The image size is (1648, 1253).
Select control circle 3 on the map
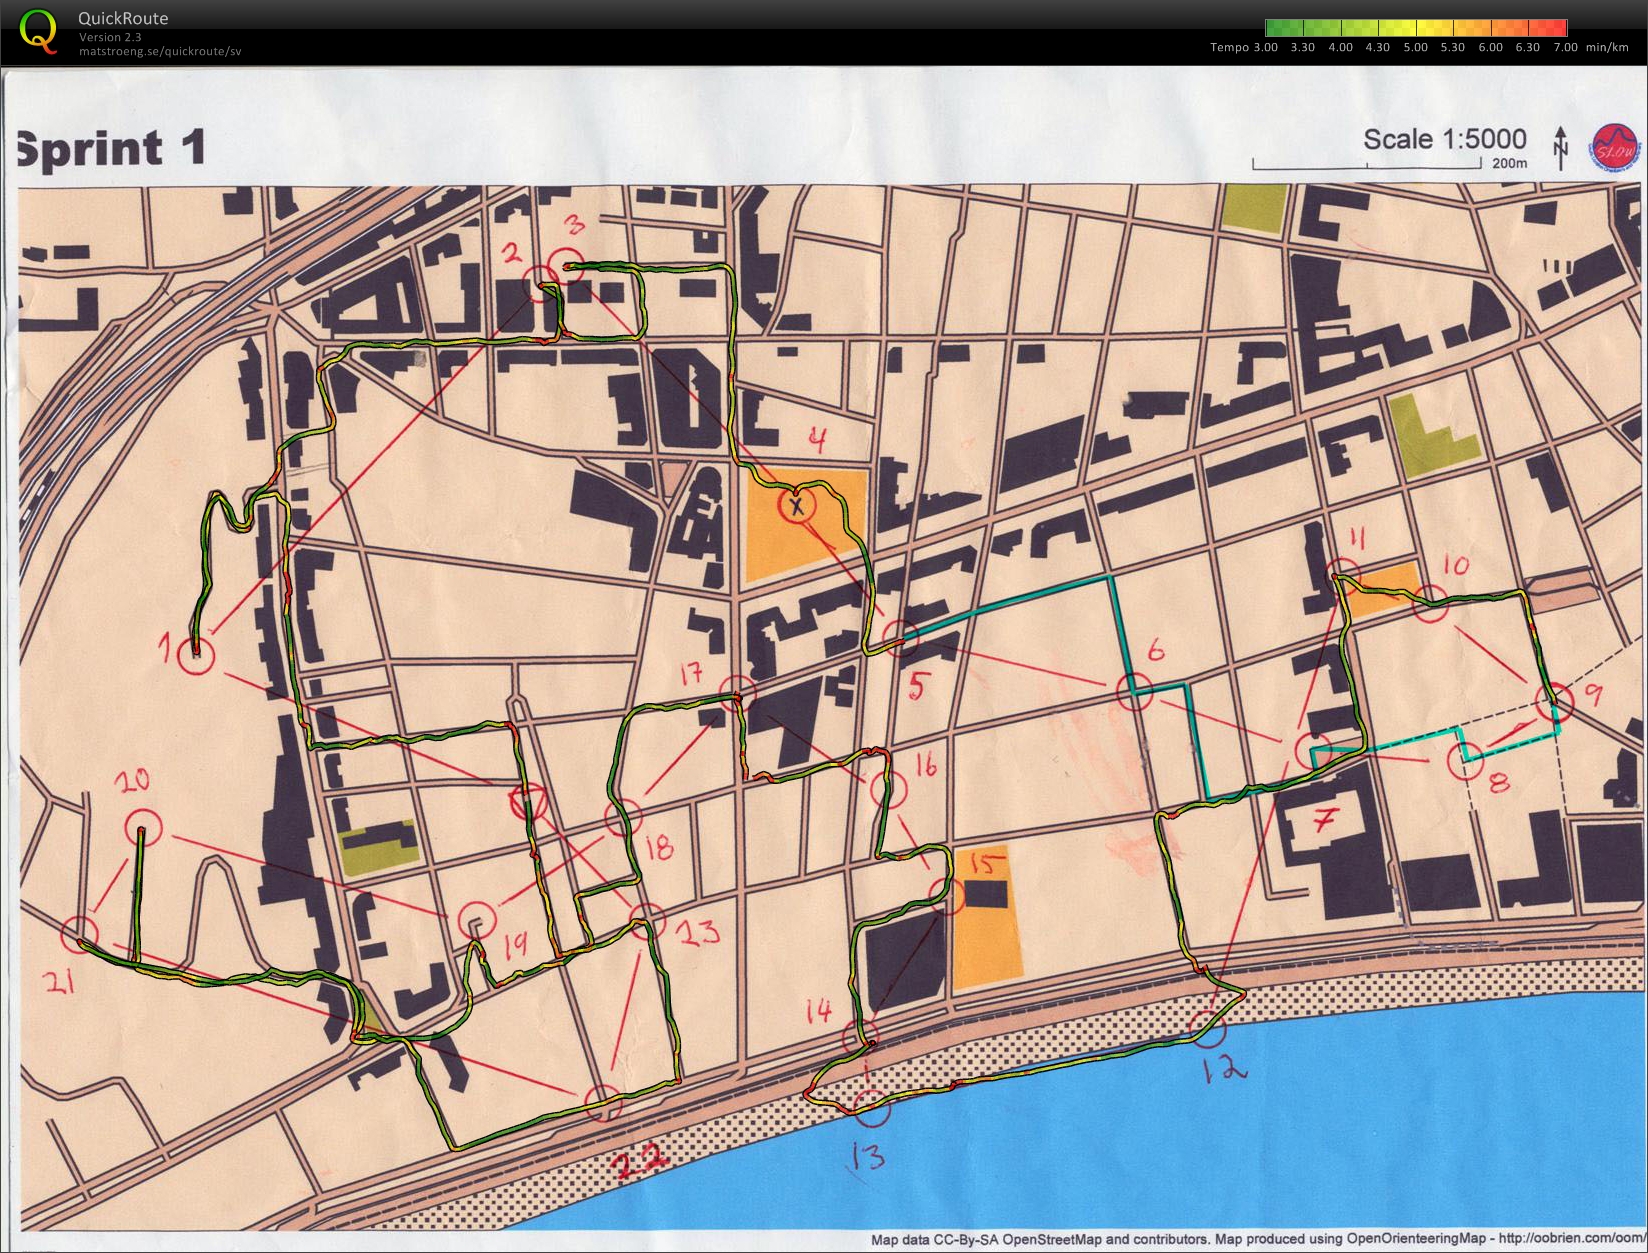567,265
